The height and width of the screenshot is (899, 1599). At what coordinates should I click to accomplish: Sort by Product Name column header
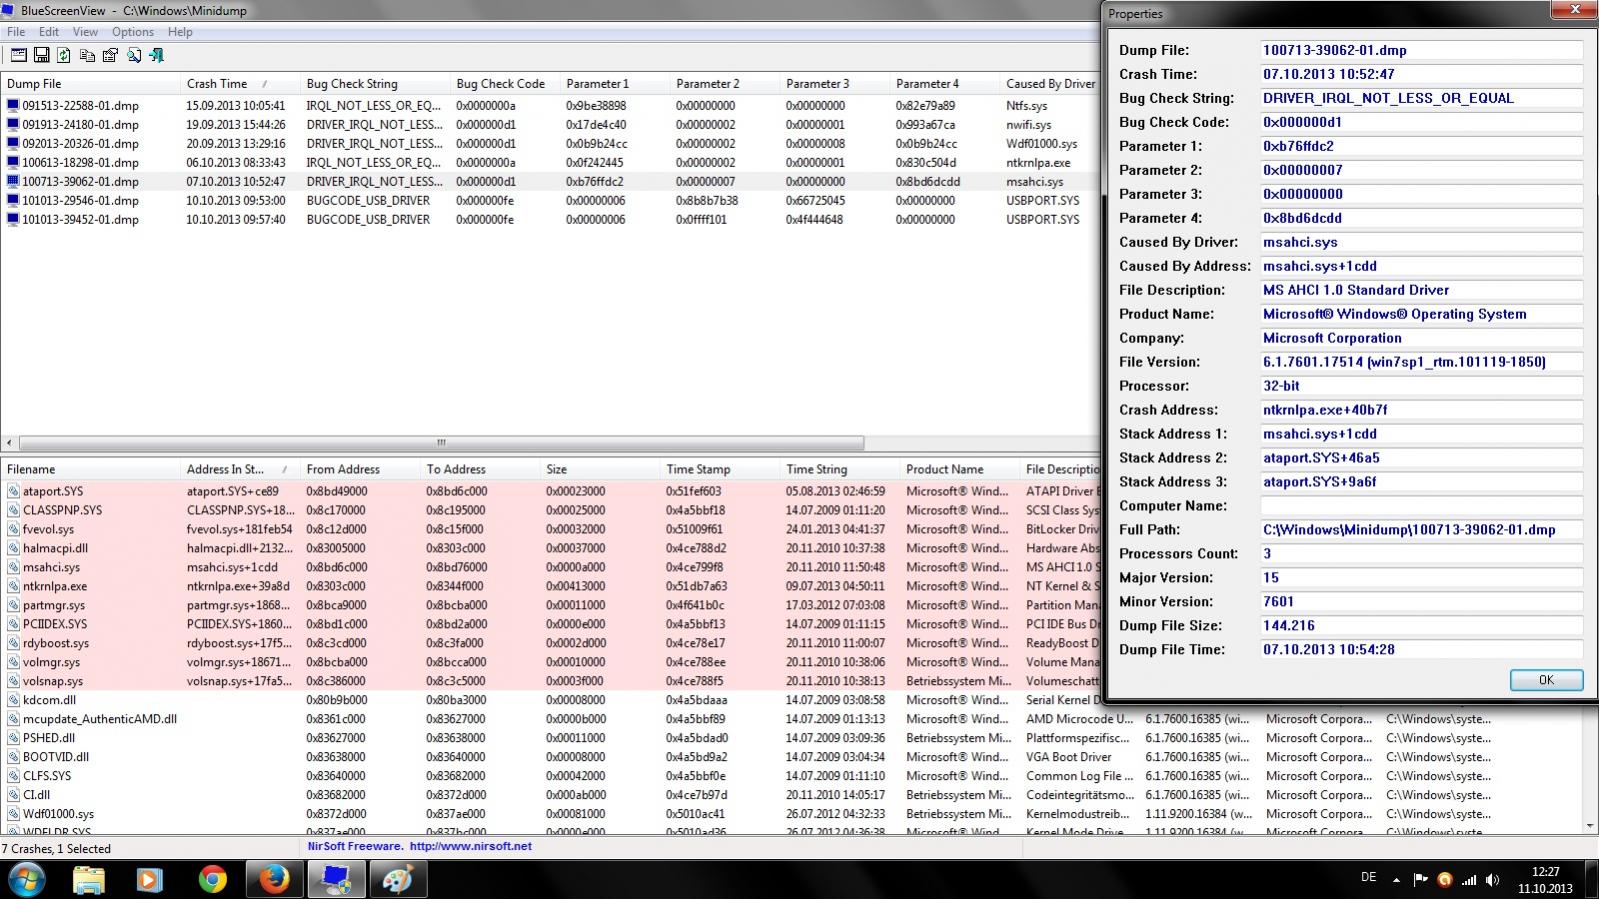click(x=960, y=469)
